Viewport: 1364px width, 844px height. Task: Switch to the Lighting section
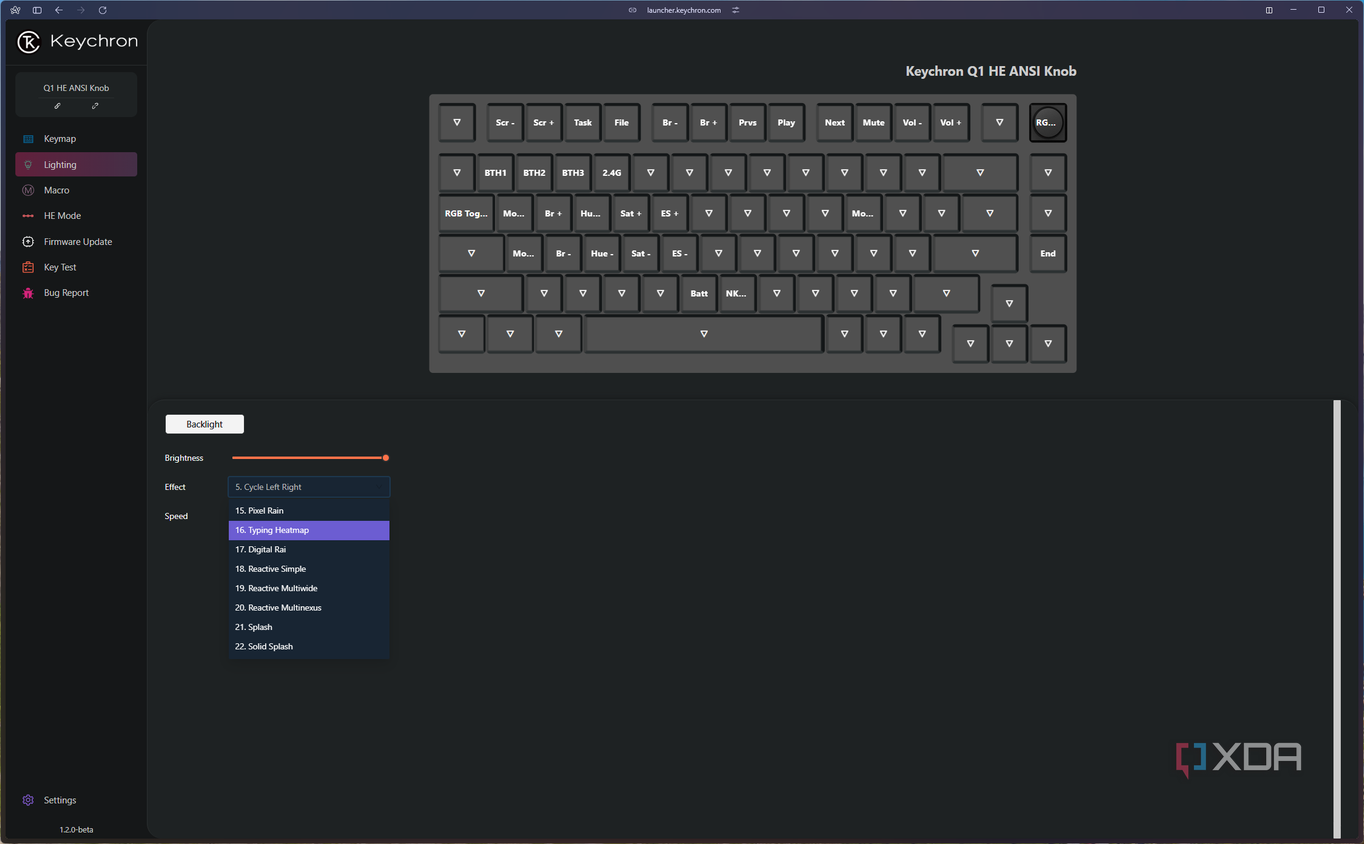pos(76,165)
